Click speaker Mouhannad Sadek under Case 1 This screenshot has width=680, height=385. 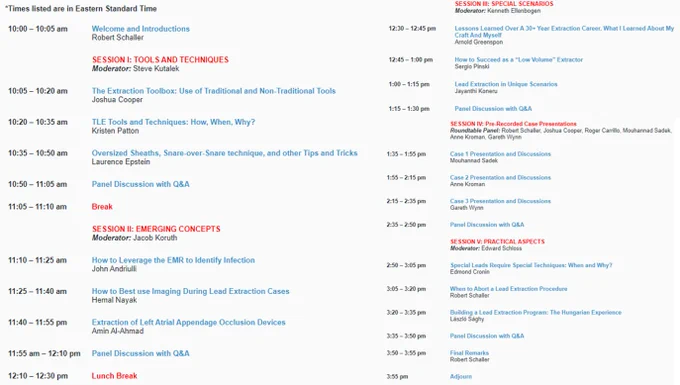point(474,160)
